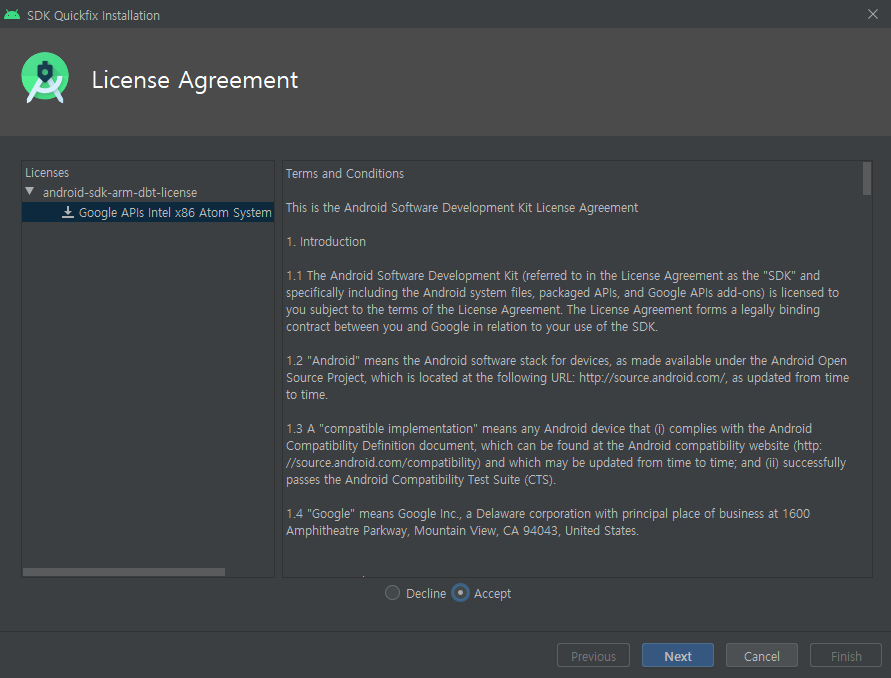Close the SDK Quickfix Installation dialog
Image resolution: width=891 pixels, height=678 pixels.
[x=873, y=14]
